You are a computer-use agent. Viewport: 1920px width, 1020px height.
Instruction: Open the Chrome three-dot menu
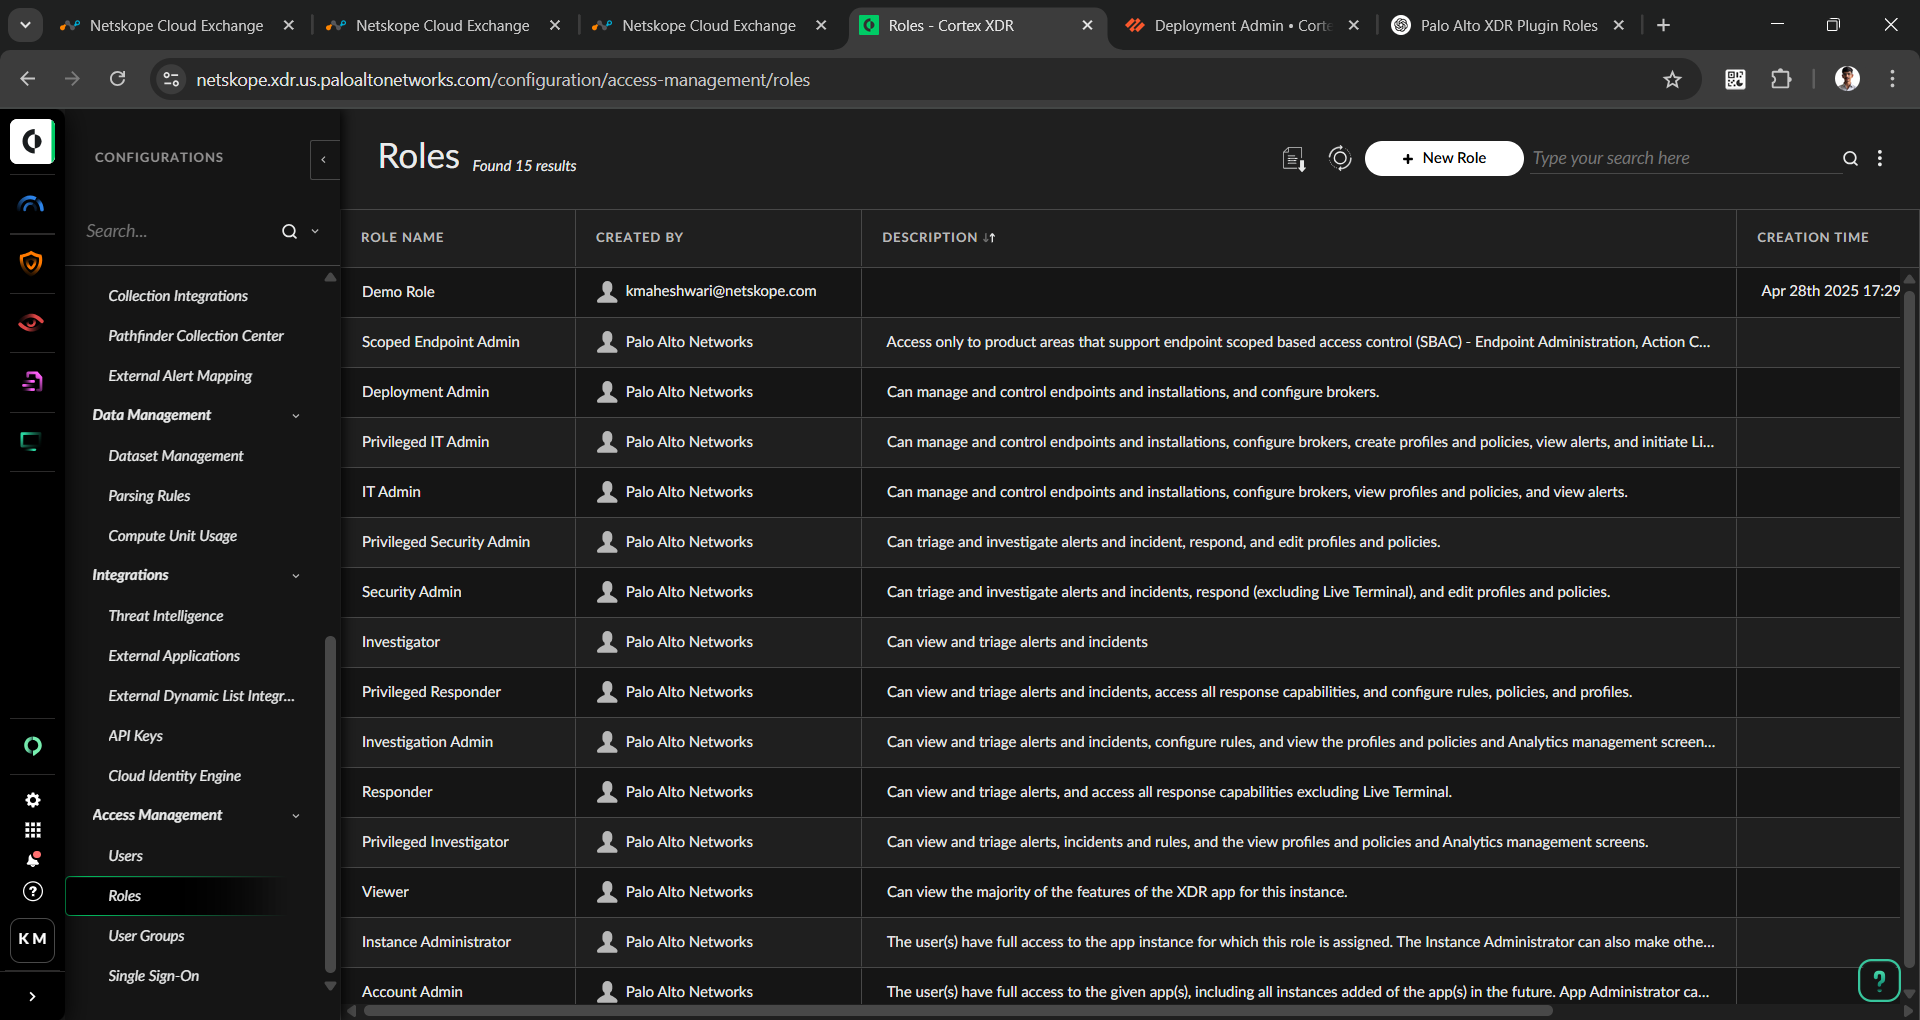coord(1892,79)
